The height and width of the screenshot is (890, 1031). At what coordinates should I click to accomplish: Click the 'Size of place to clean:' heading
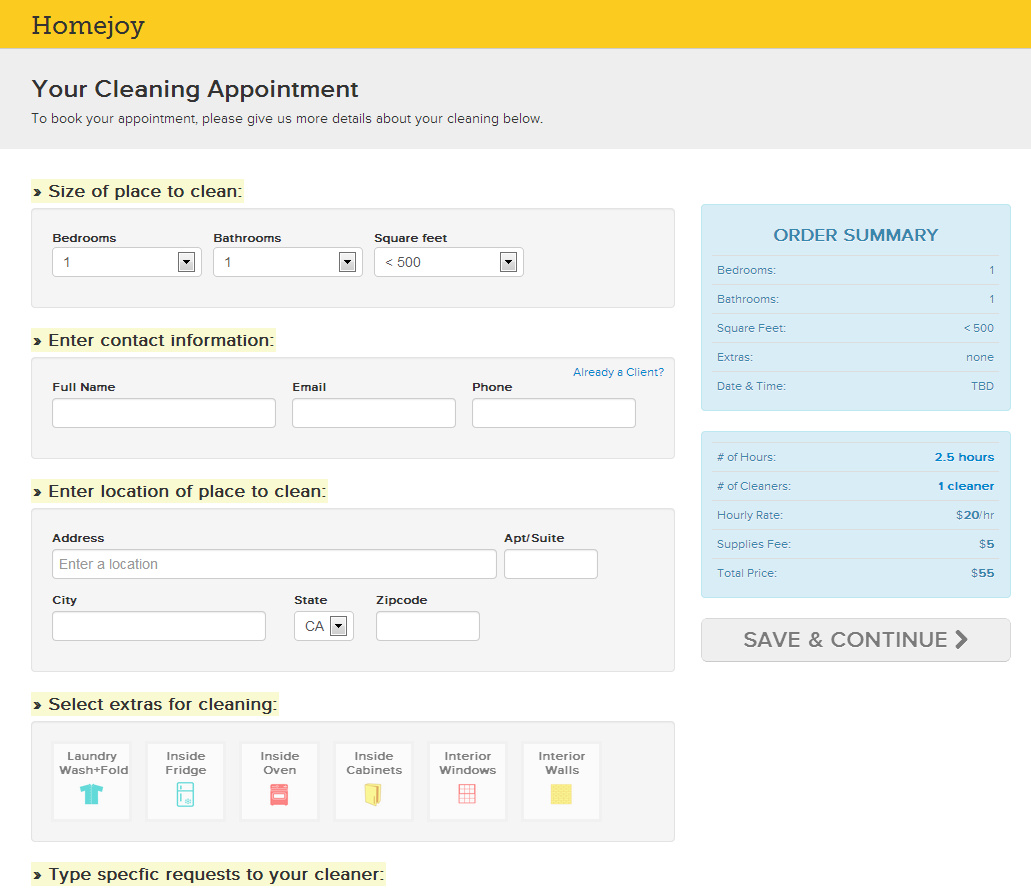click(x=145, y=191)
